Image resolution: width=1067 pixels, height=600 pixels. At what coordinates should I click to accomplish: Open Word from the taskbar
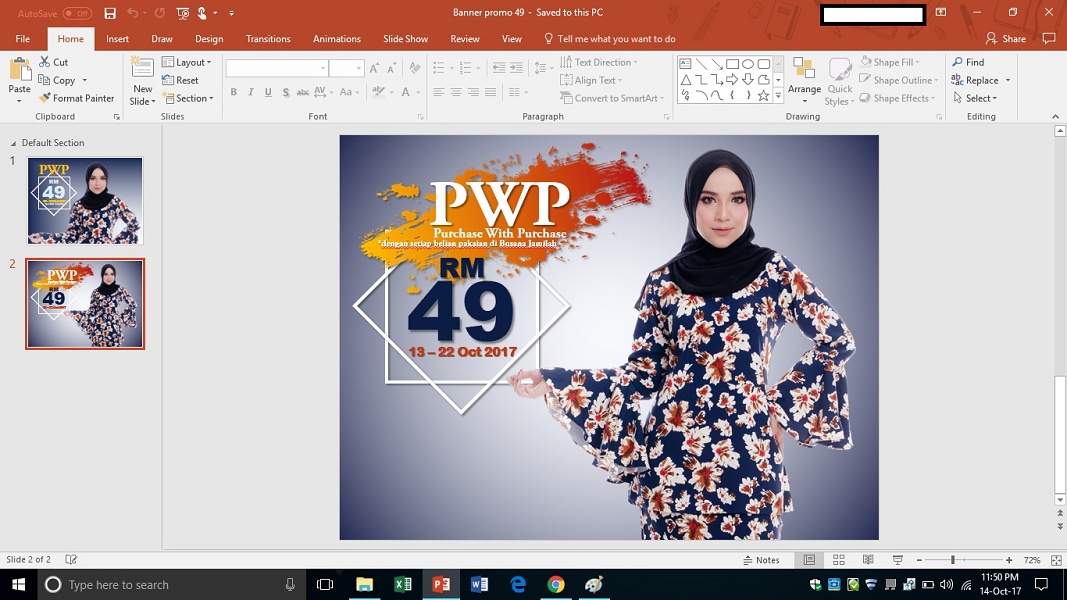coord(479,584)
